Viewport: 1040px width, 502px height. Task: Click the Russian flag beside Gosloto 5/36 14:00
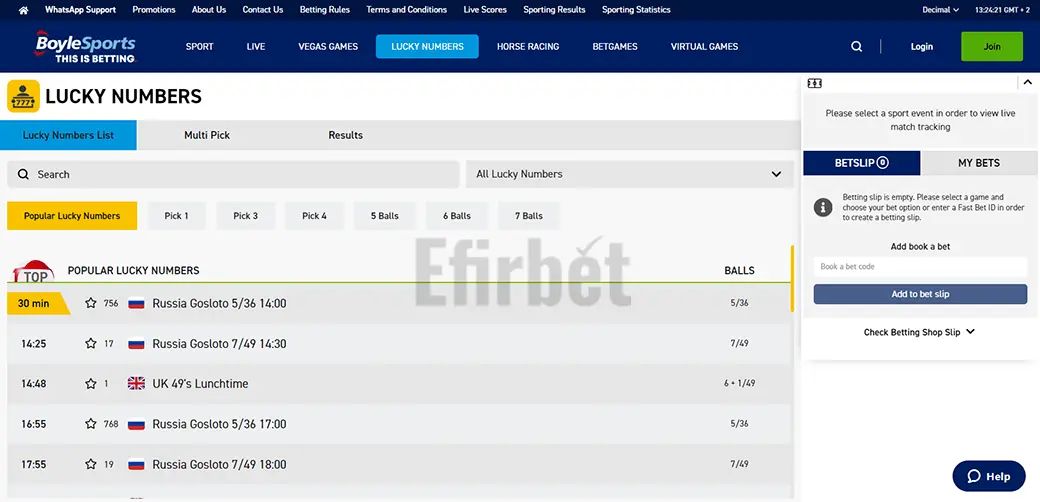coord(136,303)
